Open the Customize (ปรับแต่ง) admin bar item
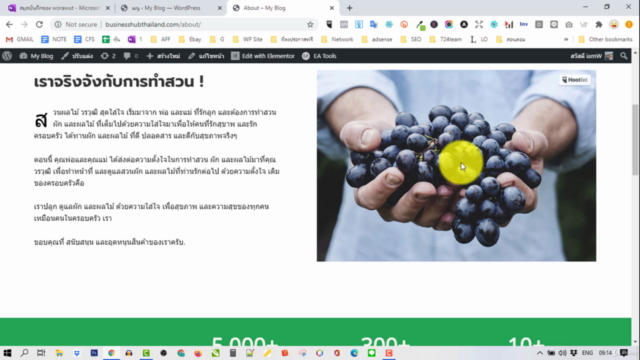 (x=77, y=56)
